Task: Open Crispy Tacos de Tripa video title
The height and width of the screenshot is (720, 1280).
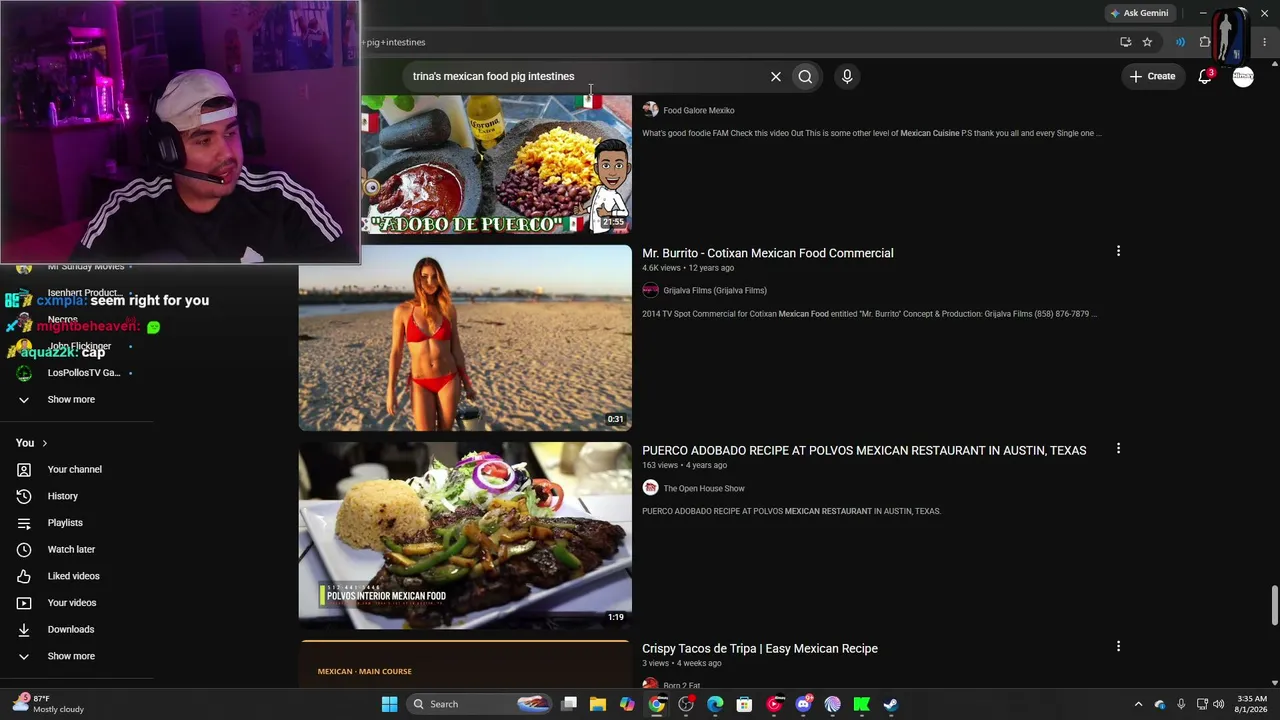Action: pyautogui.click(x=760, y=648)
